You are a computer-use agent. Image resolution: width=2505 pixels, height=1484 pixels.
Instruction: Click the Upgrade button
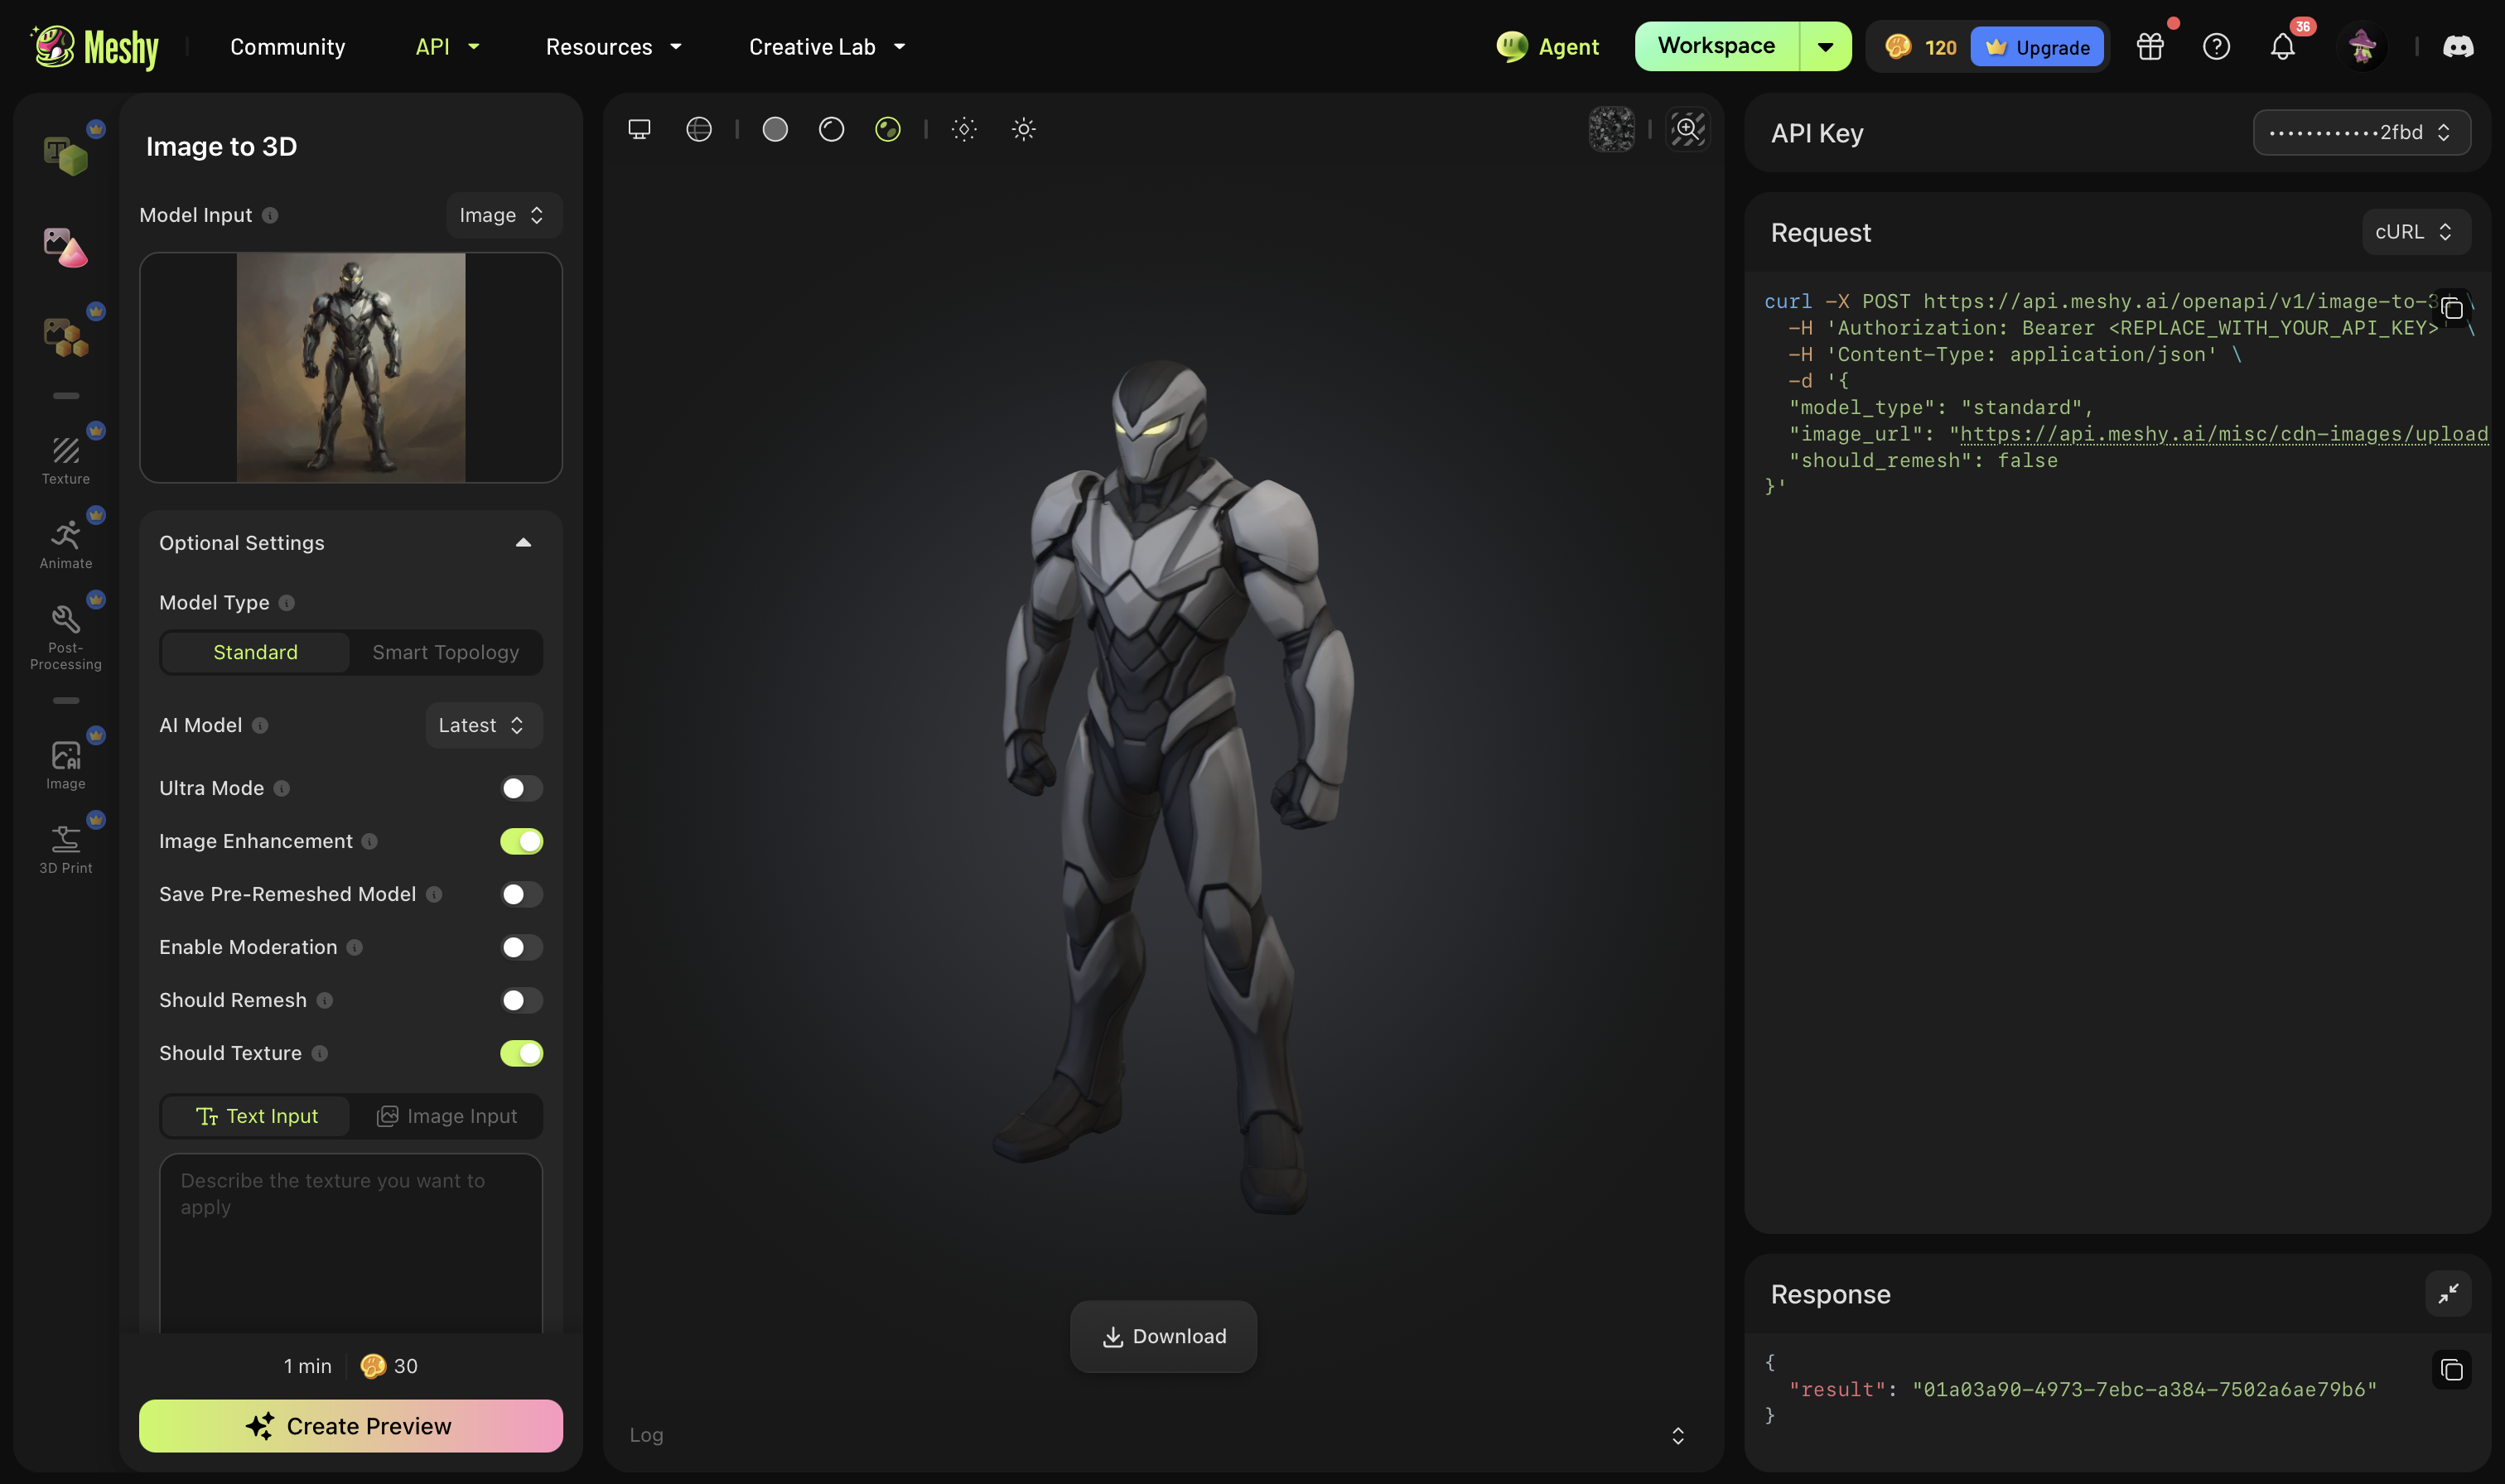point(2036,47)
